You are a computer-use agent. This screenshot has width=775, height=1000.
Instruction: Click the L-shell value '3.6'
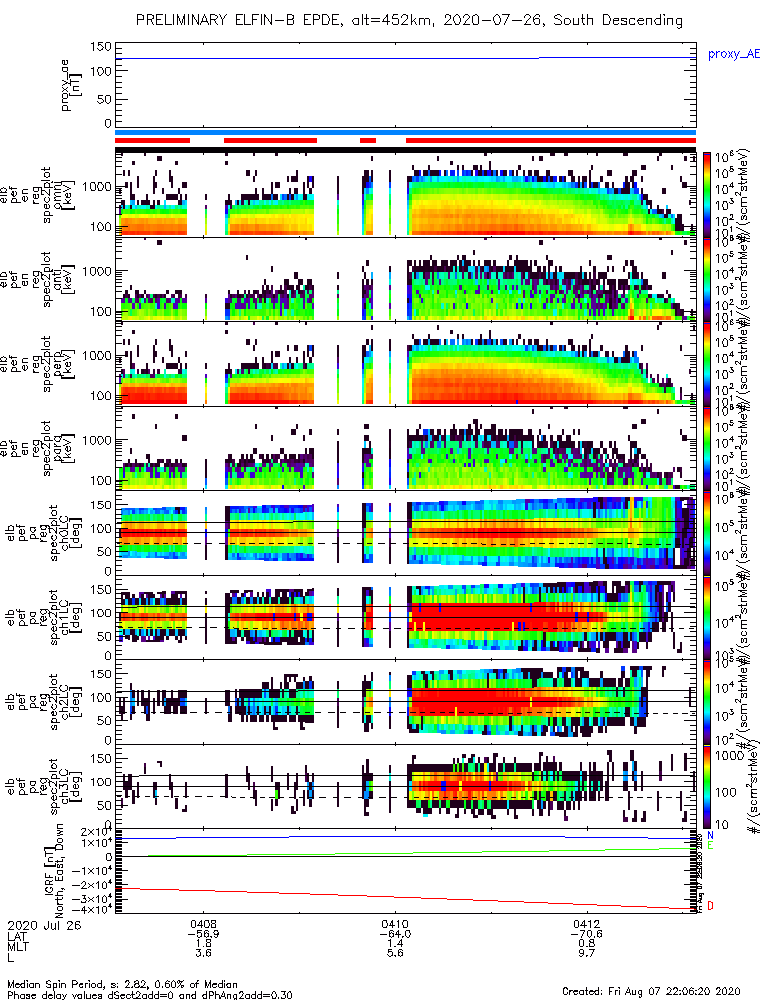point(203,953)
